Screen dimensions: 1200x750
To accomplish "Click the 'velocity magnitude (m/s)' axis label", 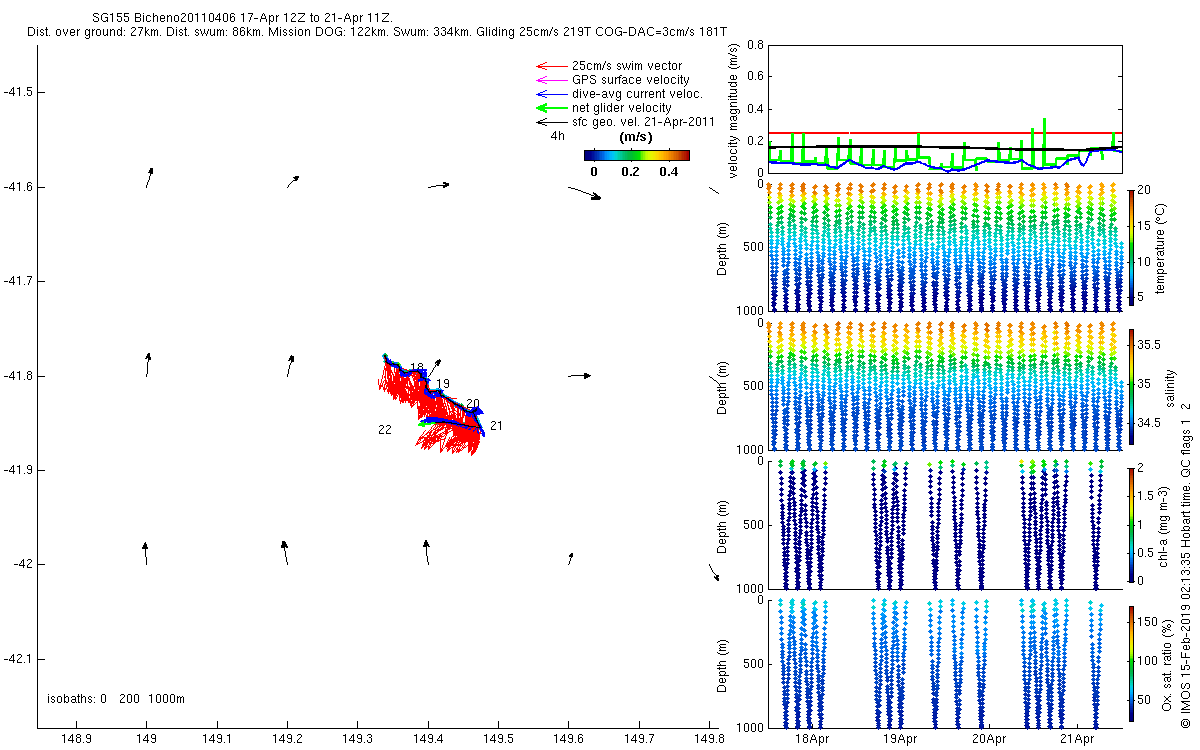I will point(733,110).
